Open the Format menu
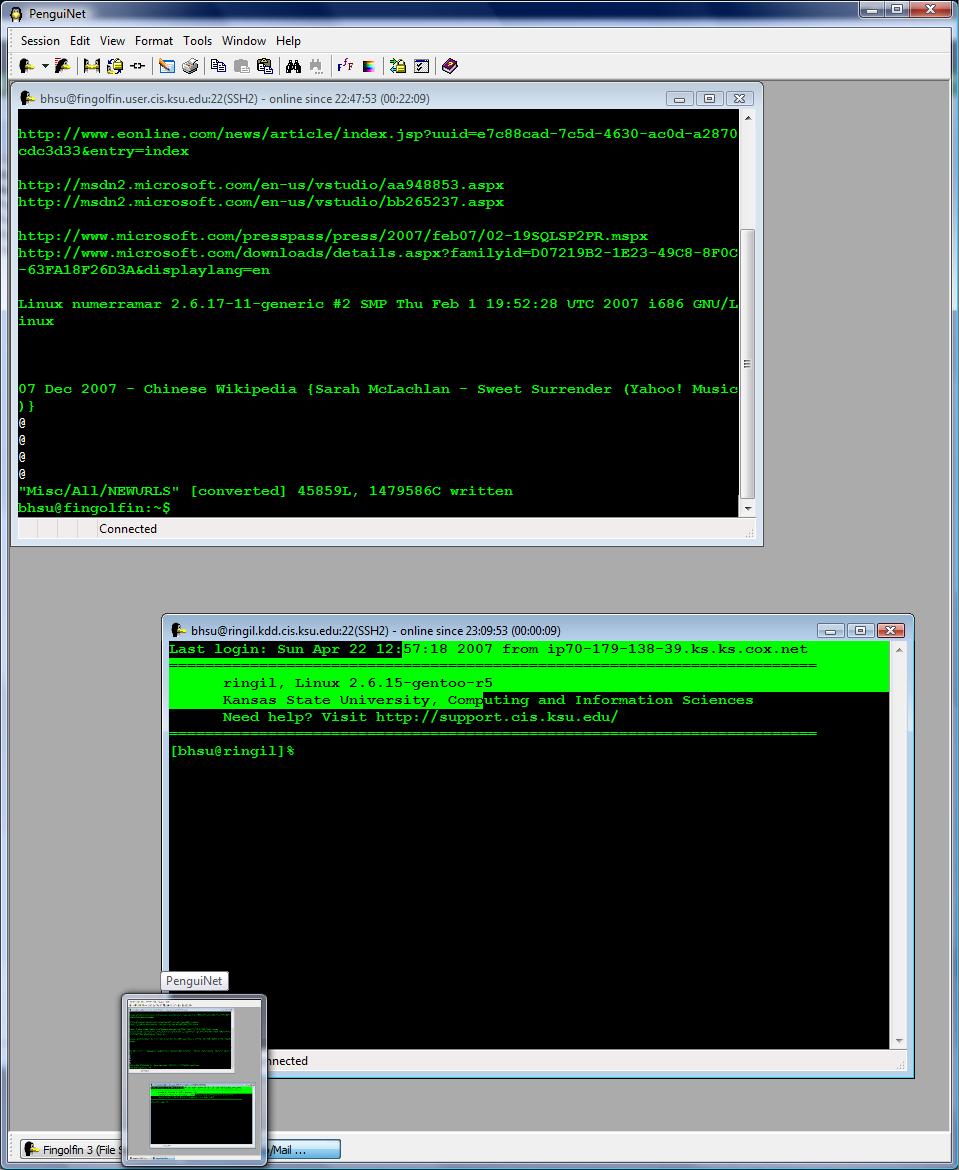The width and height of the screenshot is (959, 1170). coord(154,41)
